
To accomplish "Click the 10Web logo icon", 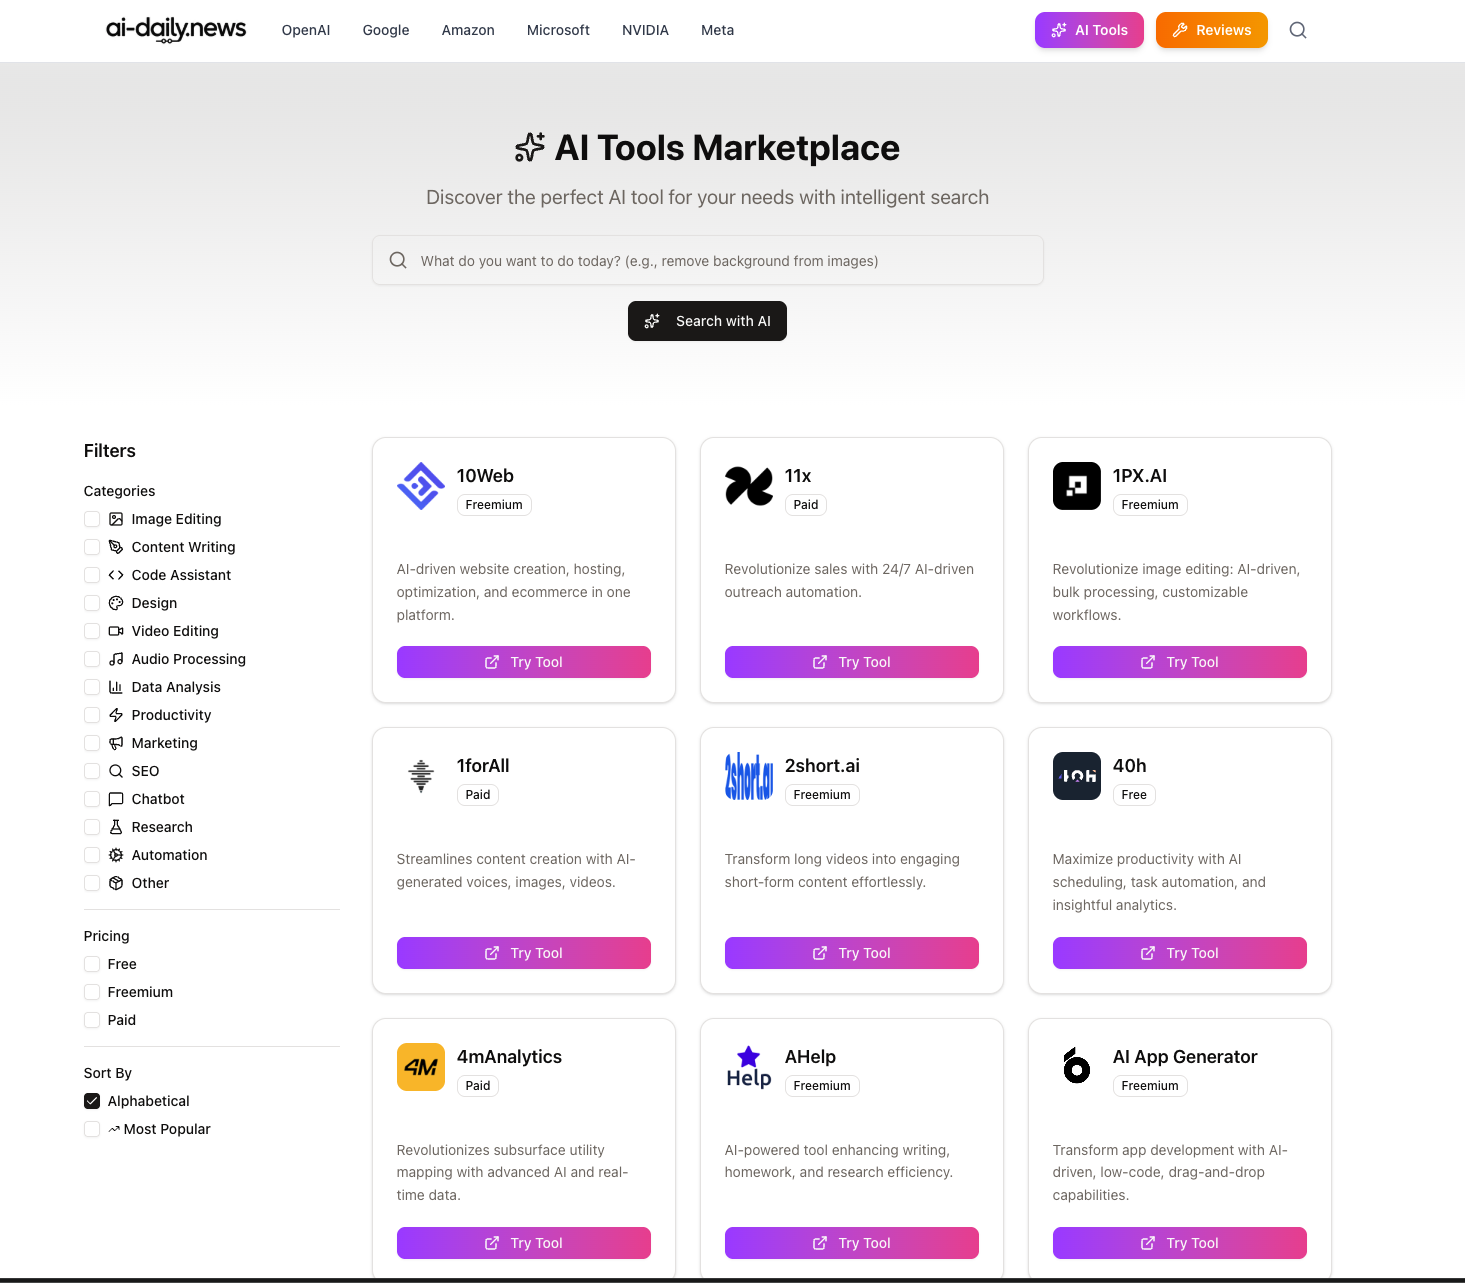I will pyautogui.click(x=420, y=486).
